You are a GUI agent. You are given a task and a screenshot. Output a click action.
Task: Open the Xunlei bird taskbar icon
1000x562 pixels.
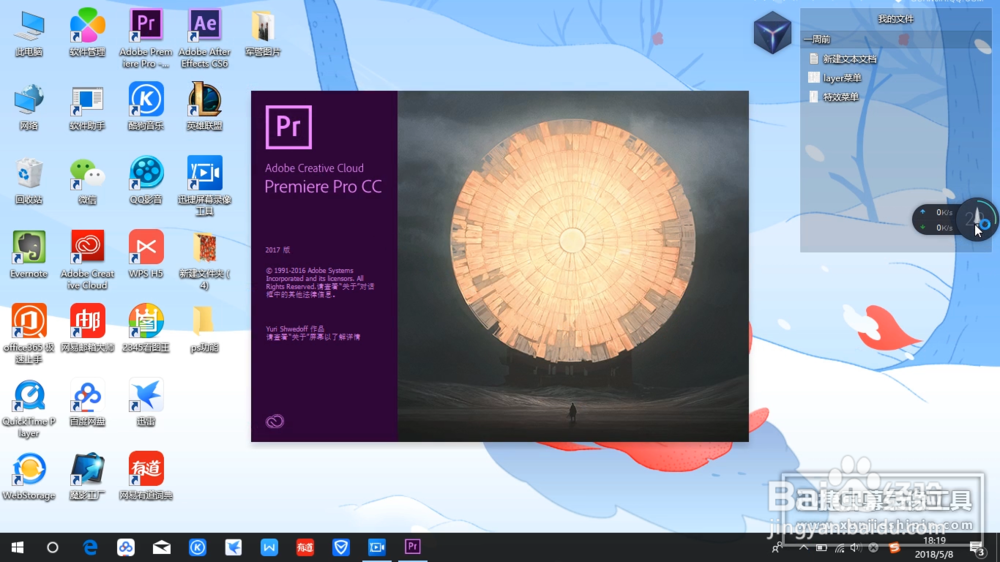tap(233, 547)
